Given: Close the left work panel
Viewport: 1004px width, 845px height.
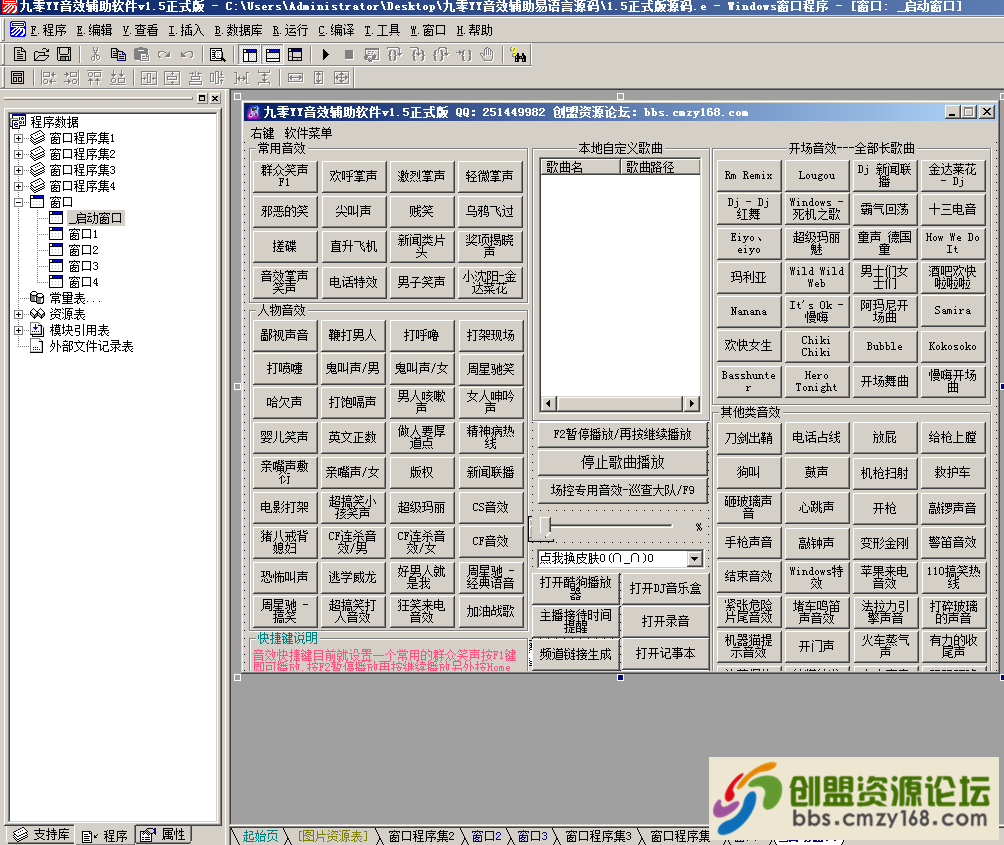Looking at the screenshot, I should point(215,98).
